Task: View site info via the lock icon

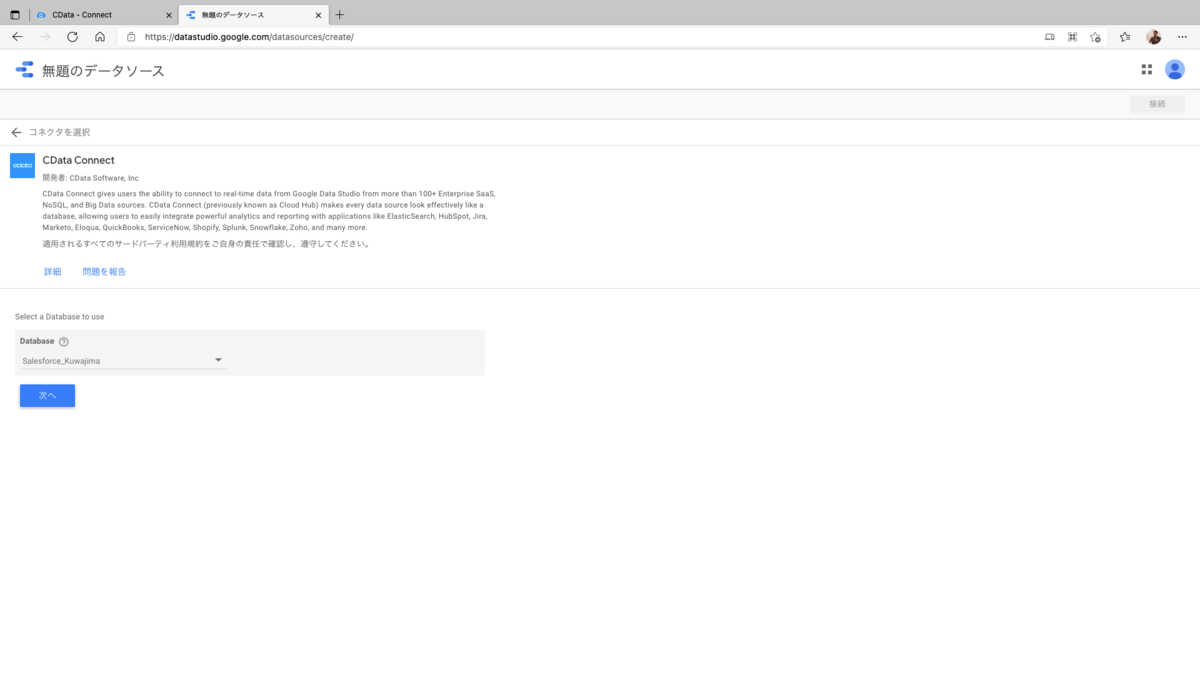Action: tap(131, 37)
